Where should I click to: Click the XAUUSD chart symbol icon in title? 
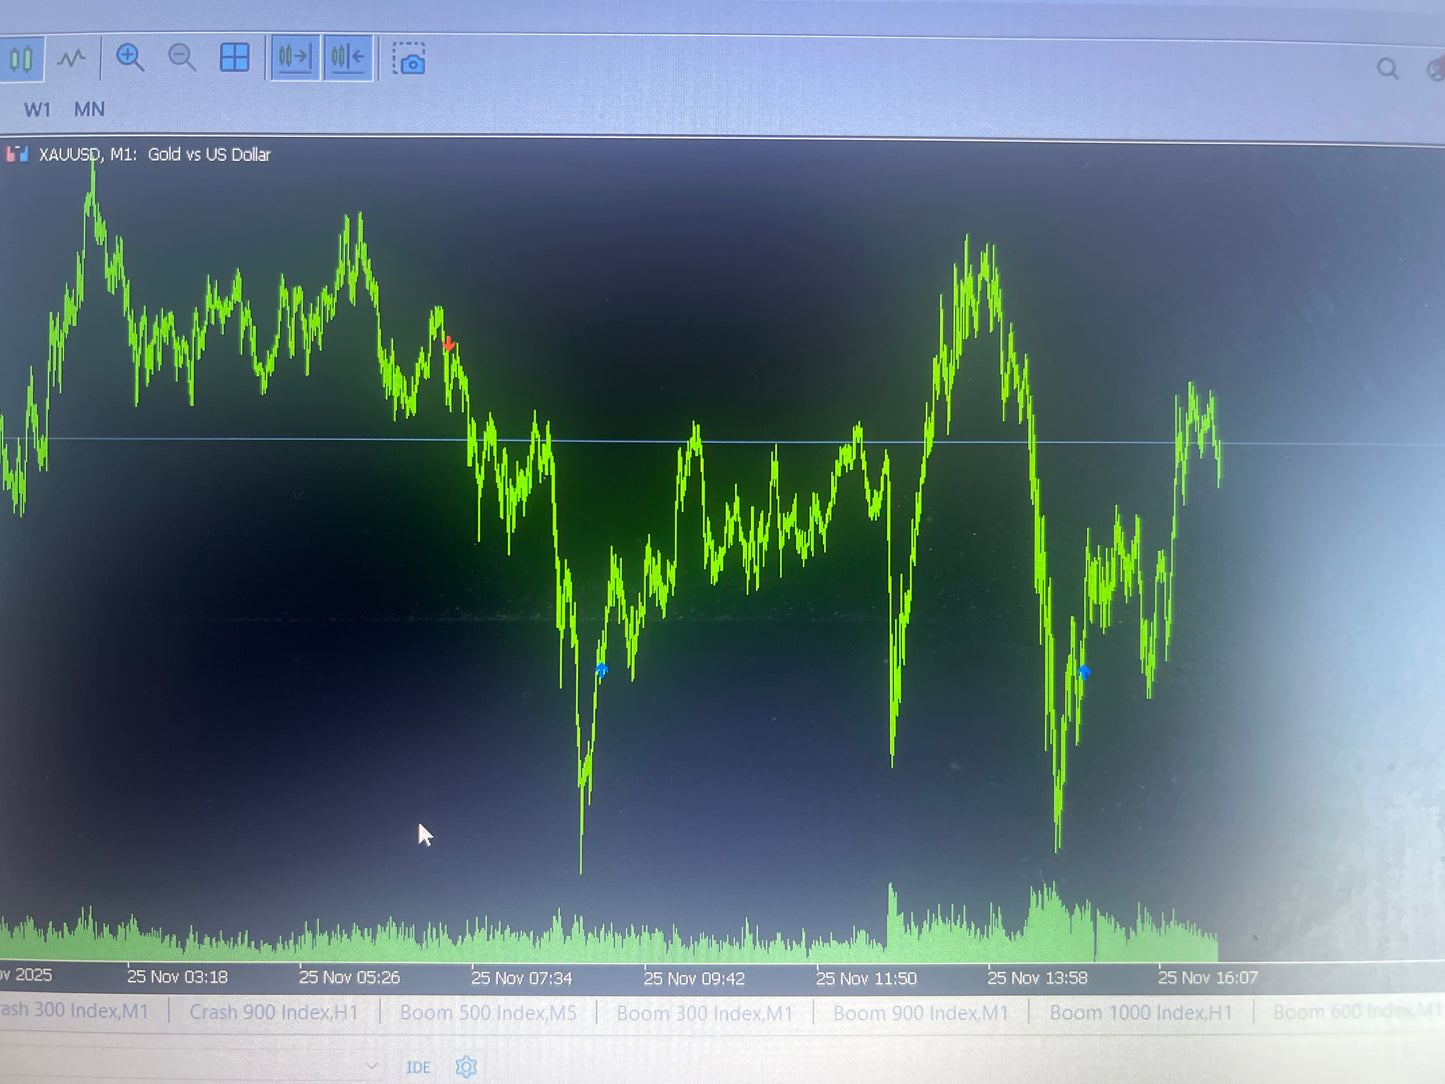pyautogui.click(x=17, y=154)
